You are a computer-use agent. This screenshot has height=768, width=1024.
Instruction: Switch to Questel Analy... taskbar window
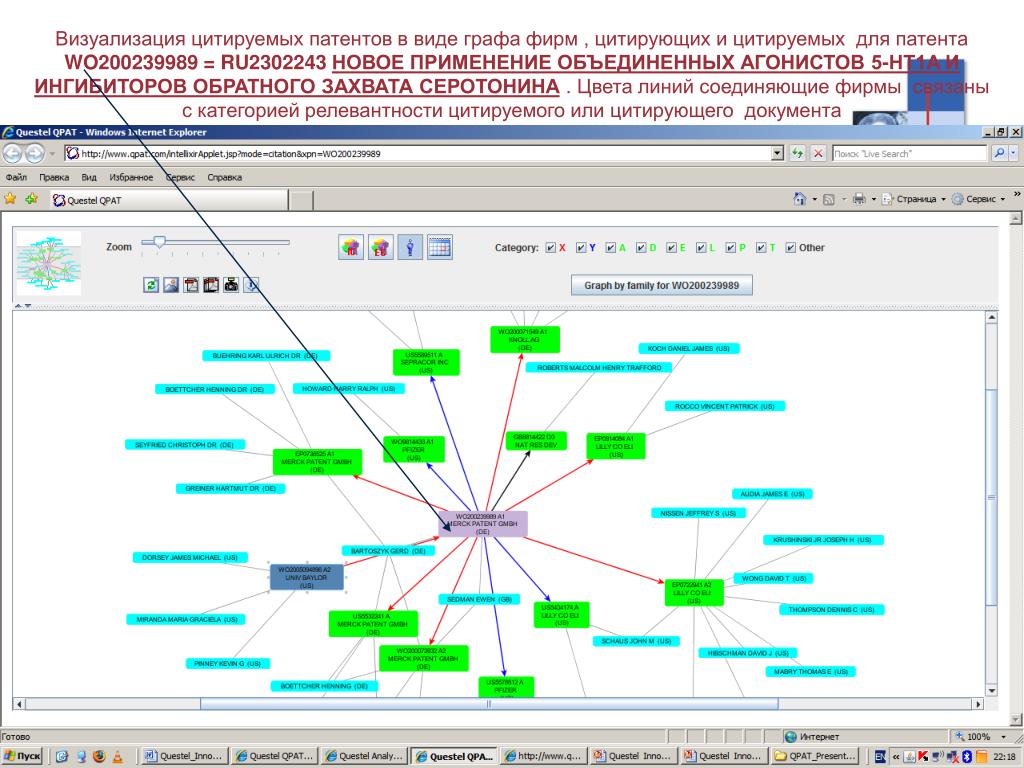(364, 756)
